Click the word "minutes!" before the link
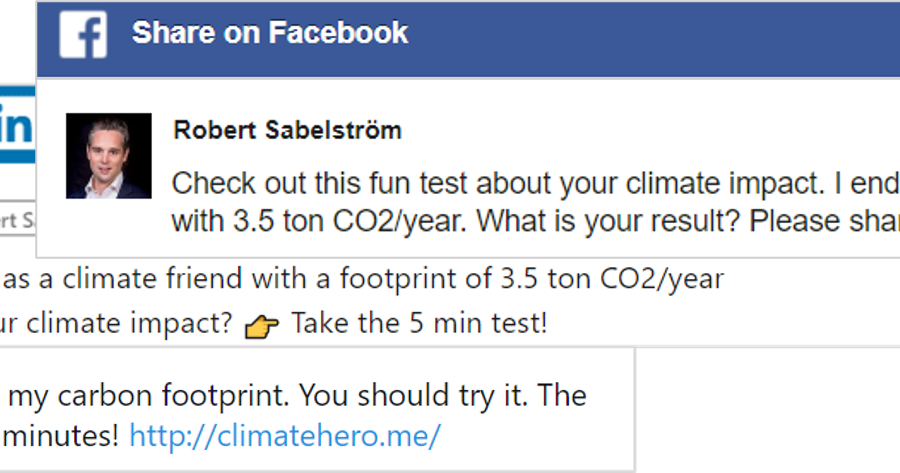The image size is (900, 473). [x=61, y=436]
